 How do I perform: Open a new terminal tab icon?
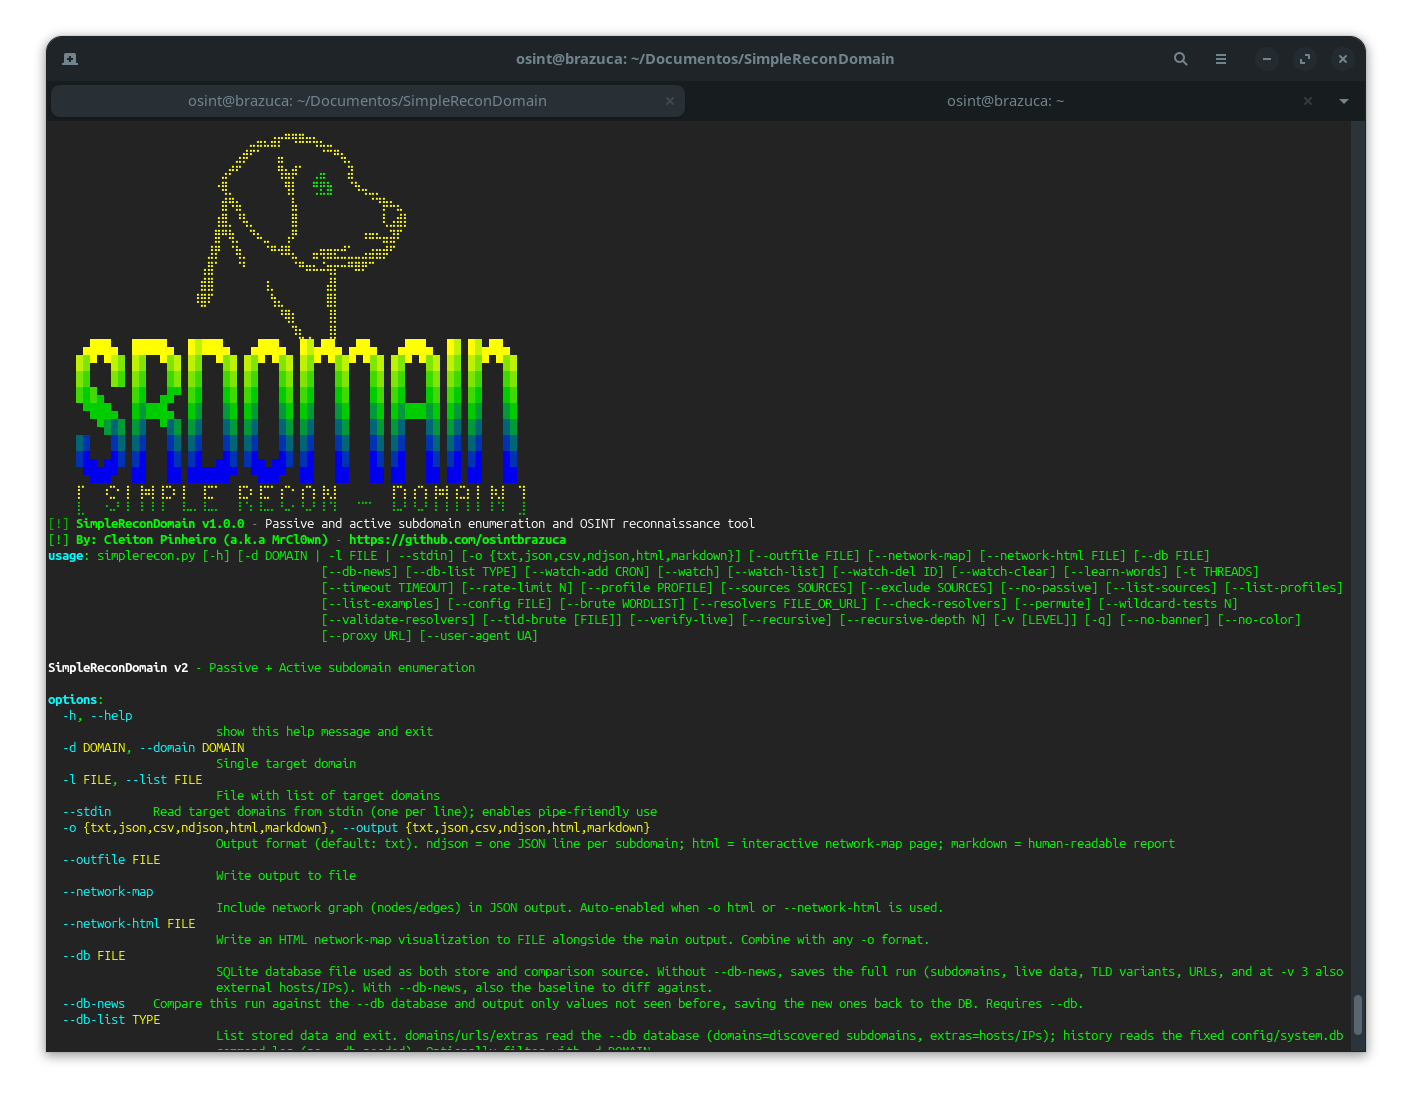(70, 59)
